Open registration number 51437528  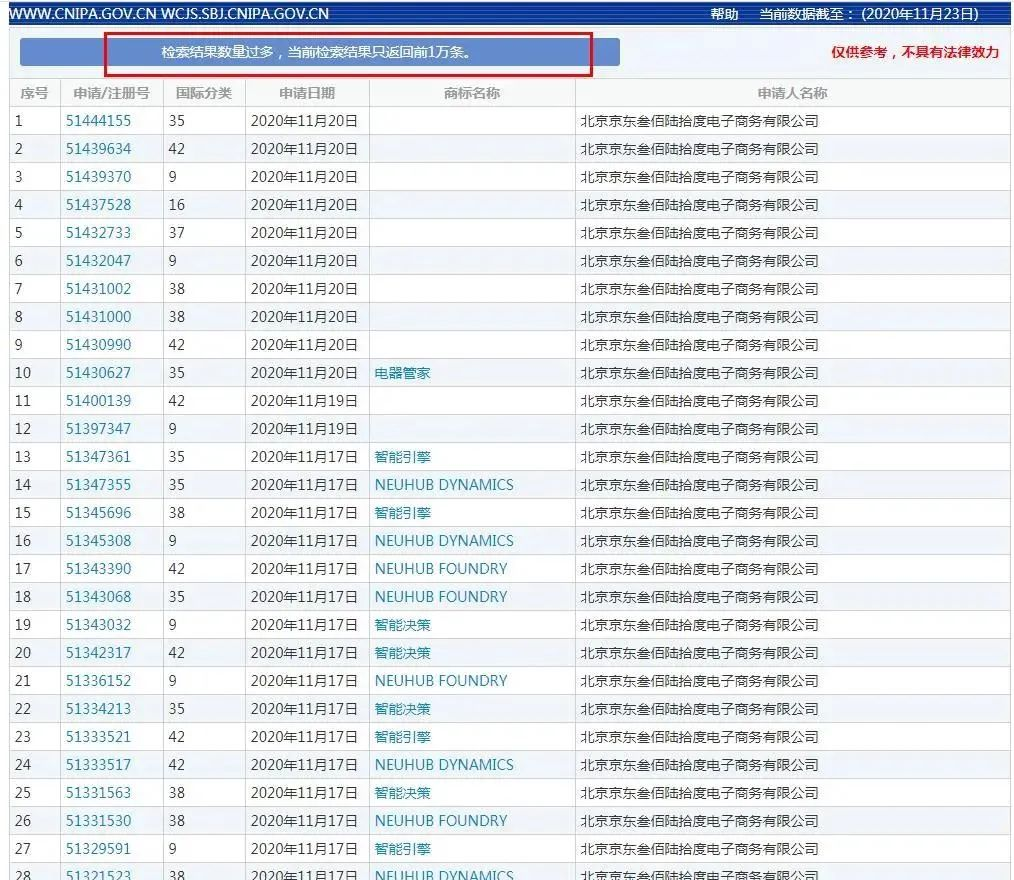(x=98, y=205)
